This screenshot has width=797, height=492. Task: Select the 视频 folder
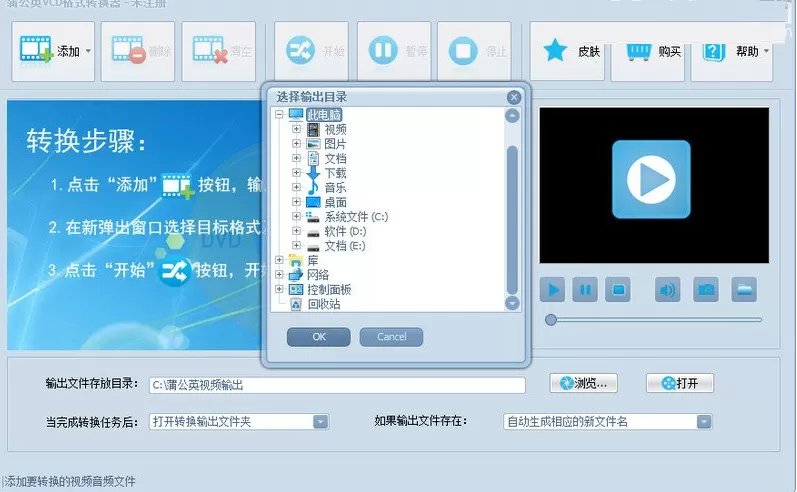point(335,130)
